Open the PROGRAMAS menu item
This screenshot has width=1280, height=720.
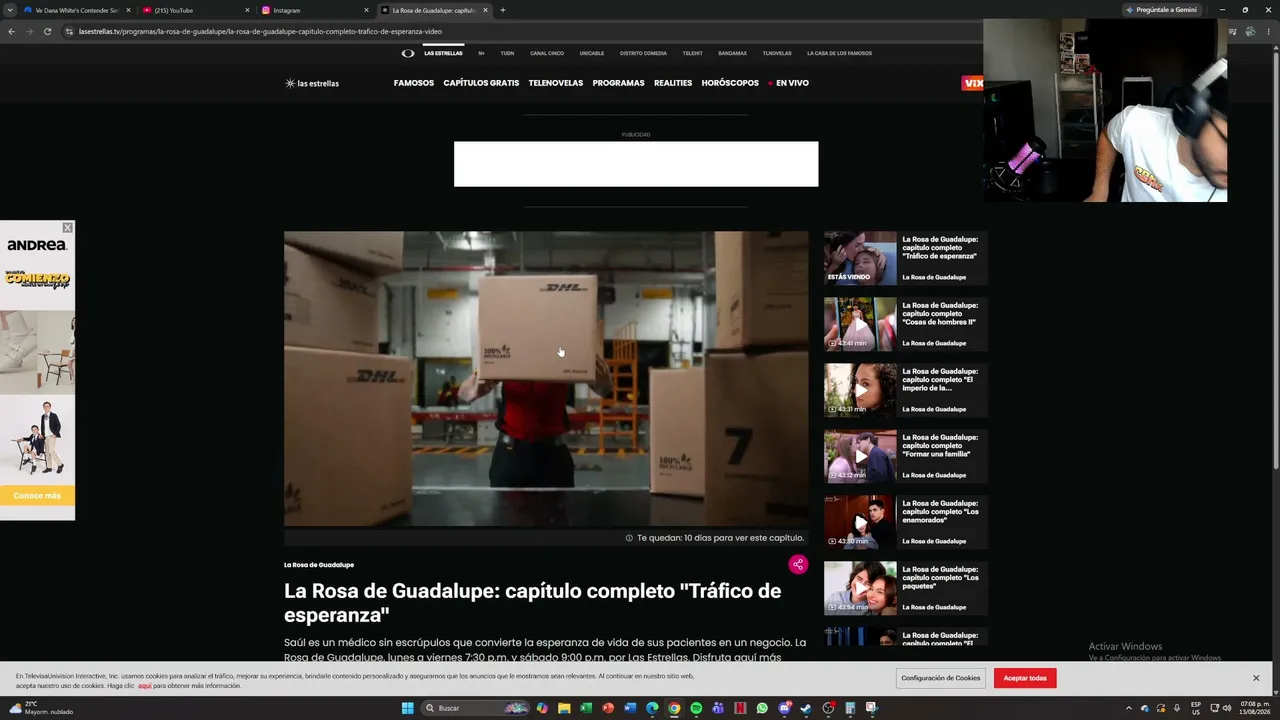618,83
